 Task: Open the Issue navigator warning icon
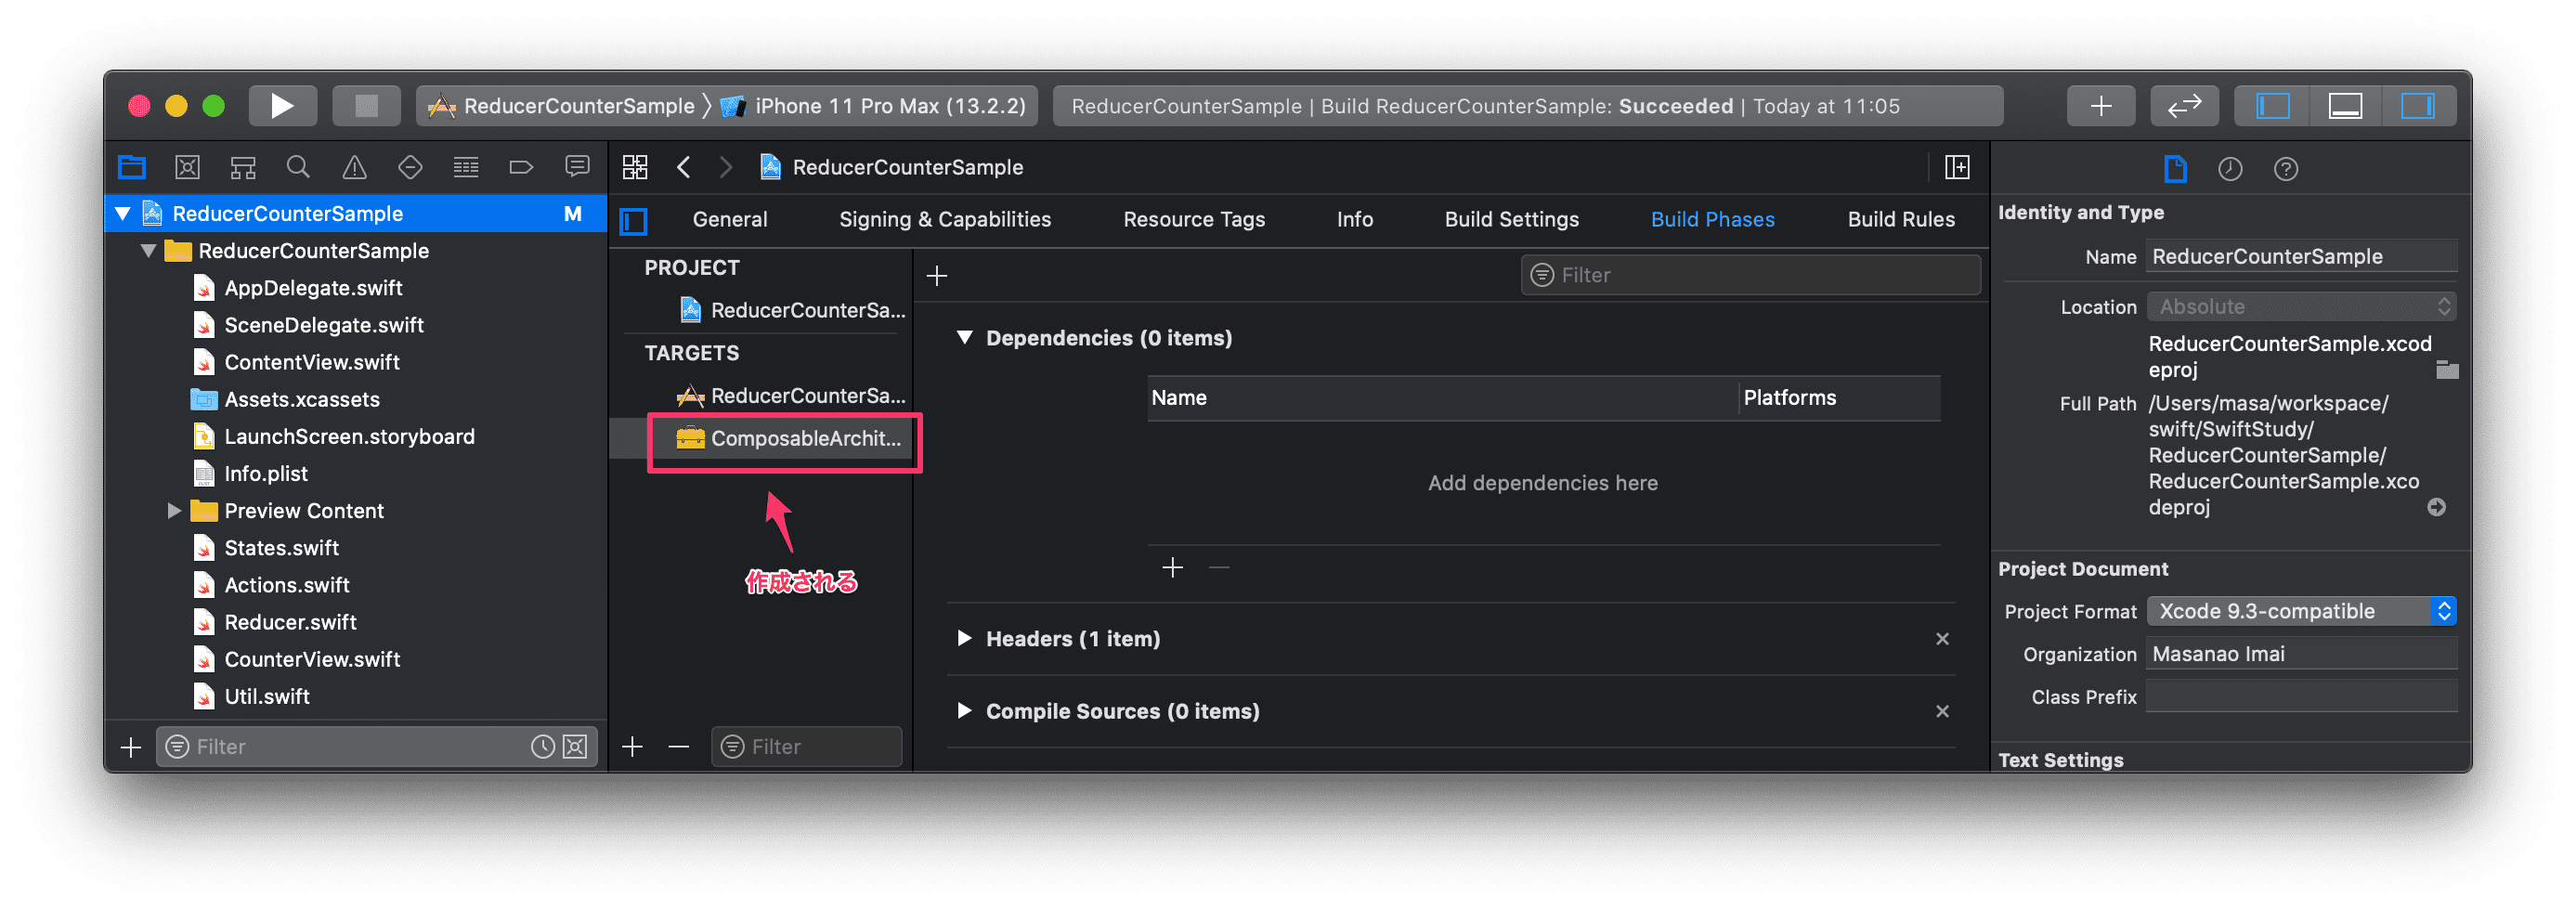[354, 167]
